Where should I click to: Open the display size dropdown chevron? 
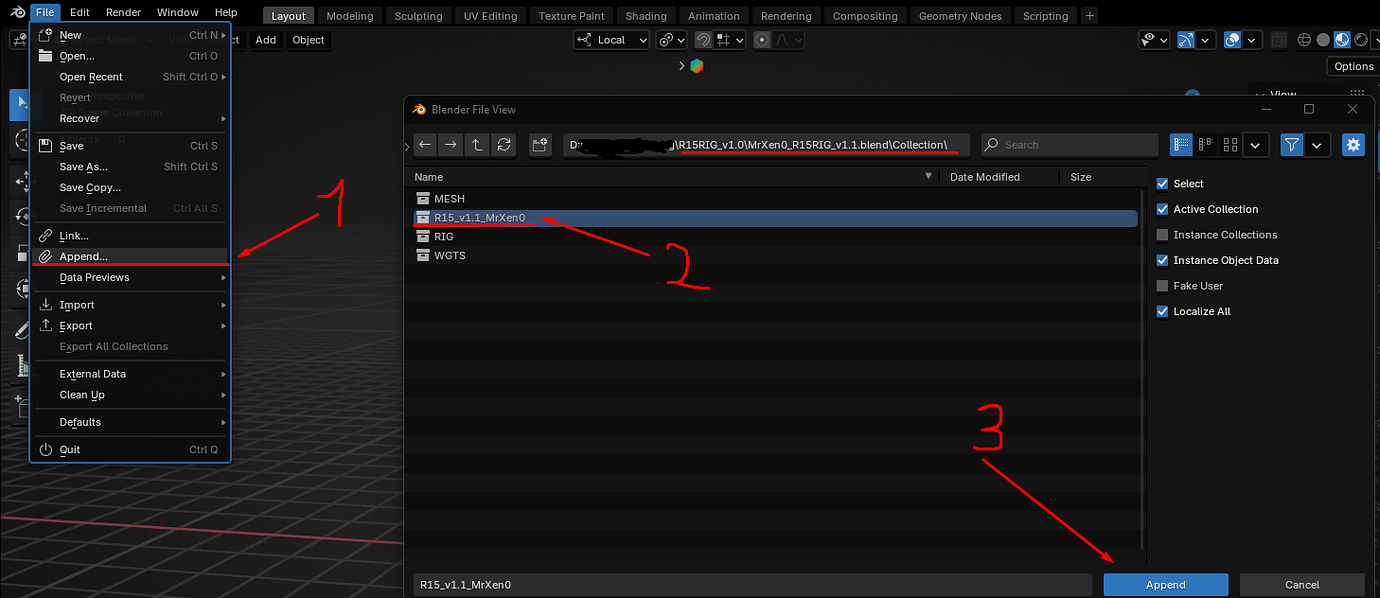point(1256,145)
